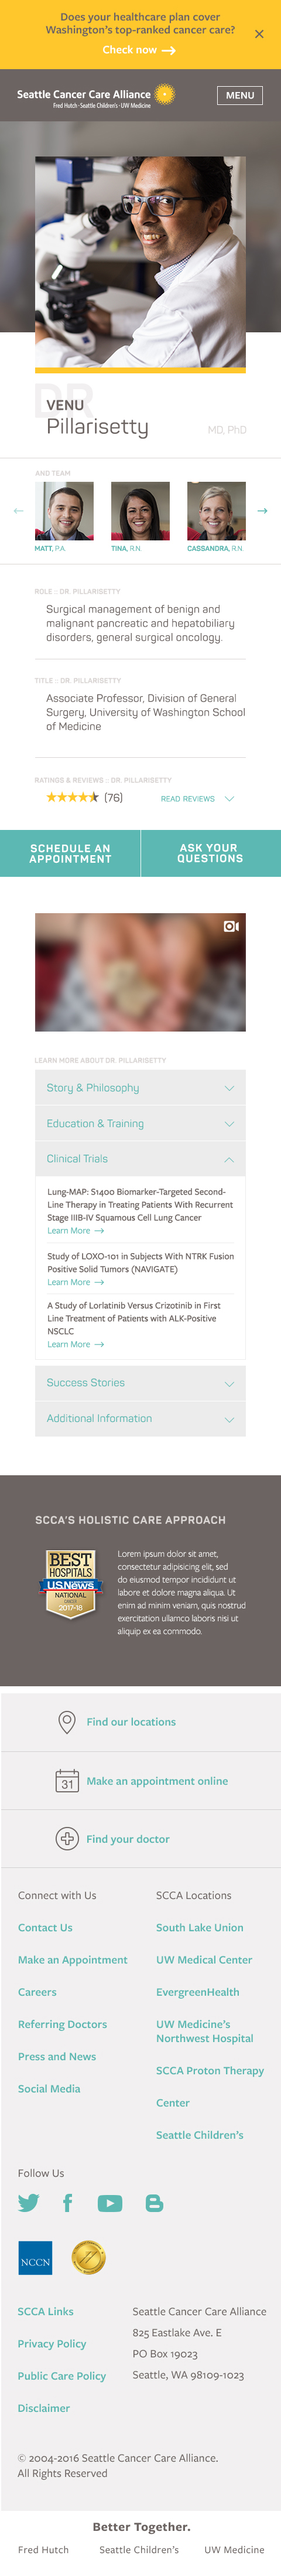Show next team members with right arrow

(262, 511)
